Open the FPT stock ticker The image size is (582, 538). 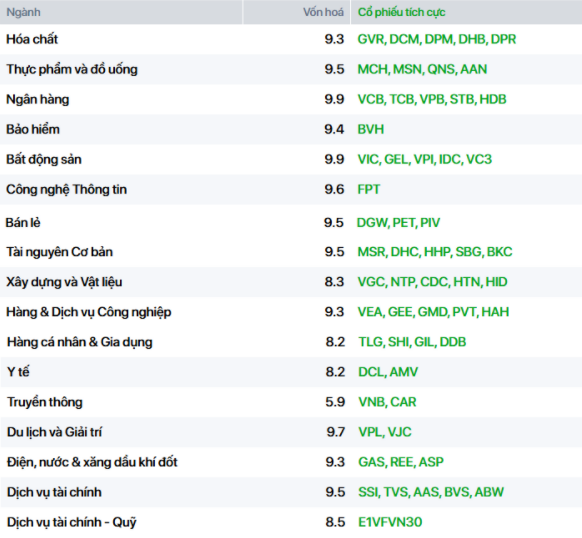coord(369,189)
